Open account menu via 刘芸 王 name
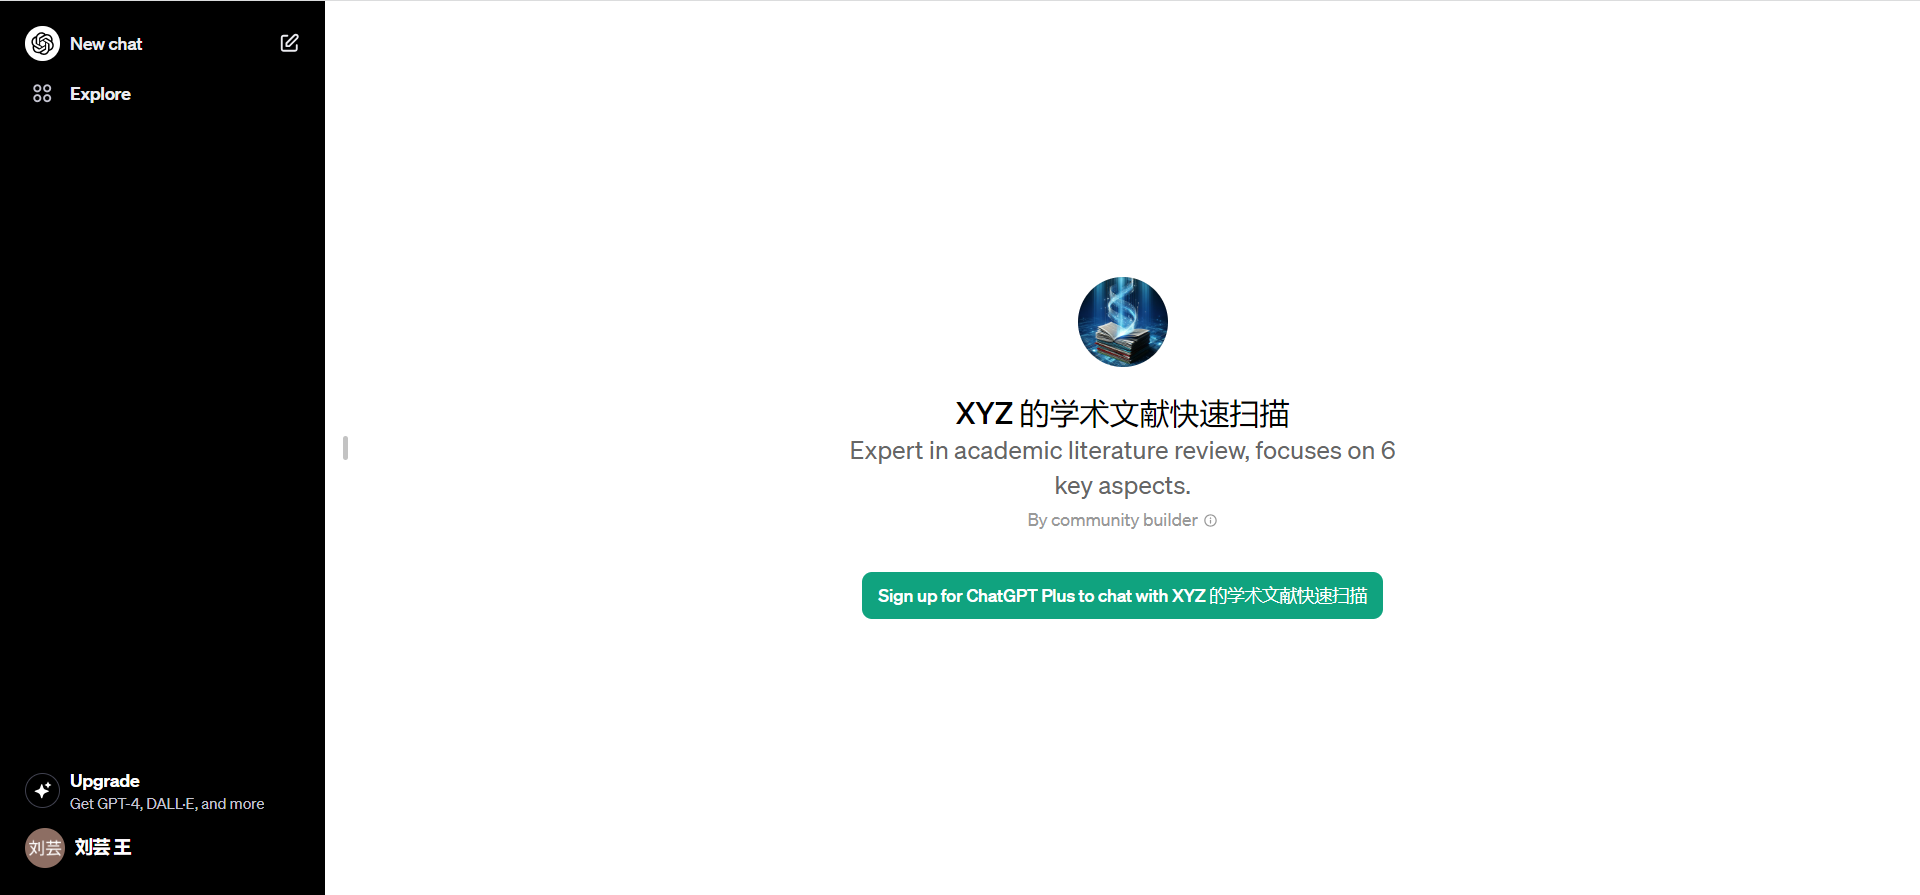Viewport: 1920px width, 895px height. (103, 847)
